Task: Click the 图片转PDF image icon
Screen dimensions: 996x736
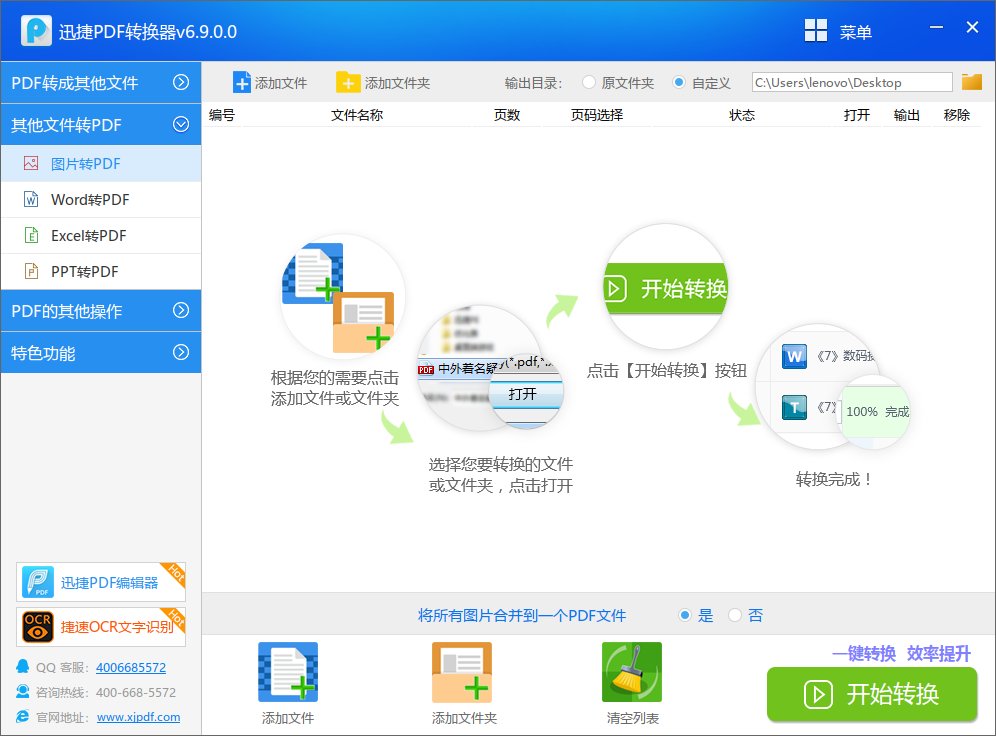Action: [30, 164]
